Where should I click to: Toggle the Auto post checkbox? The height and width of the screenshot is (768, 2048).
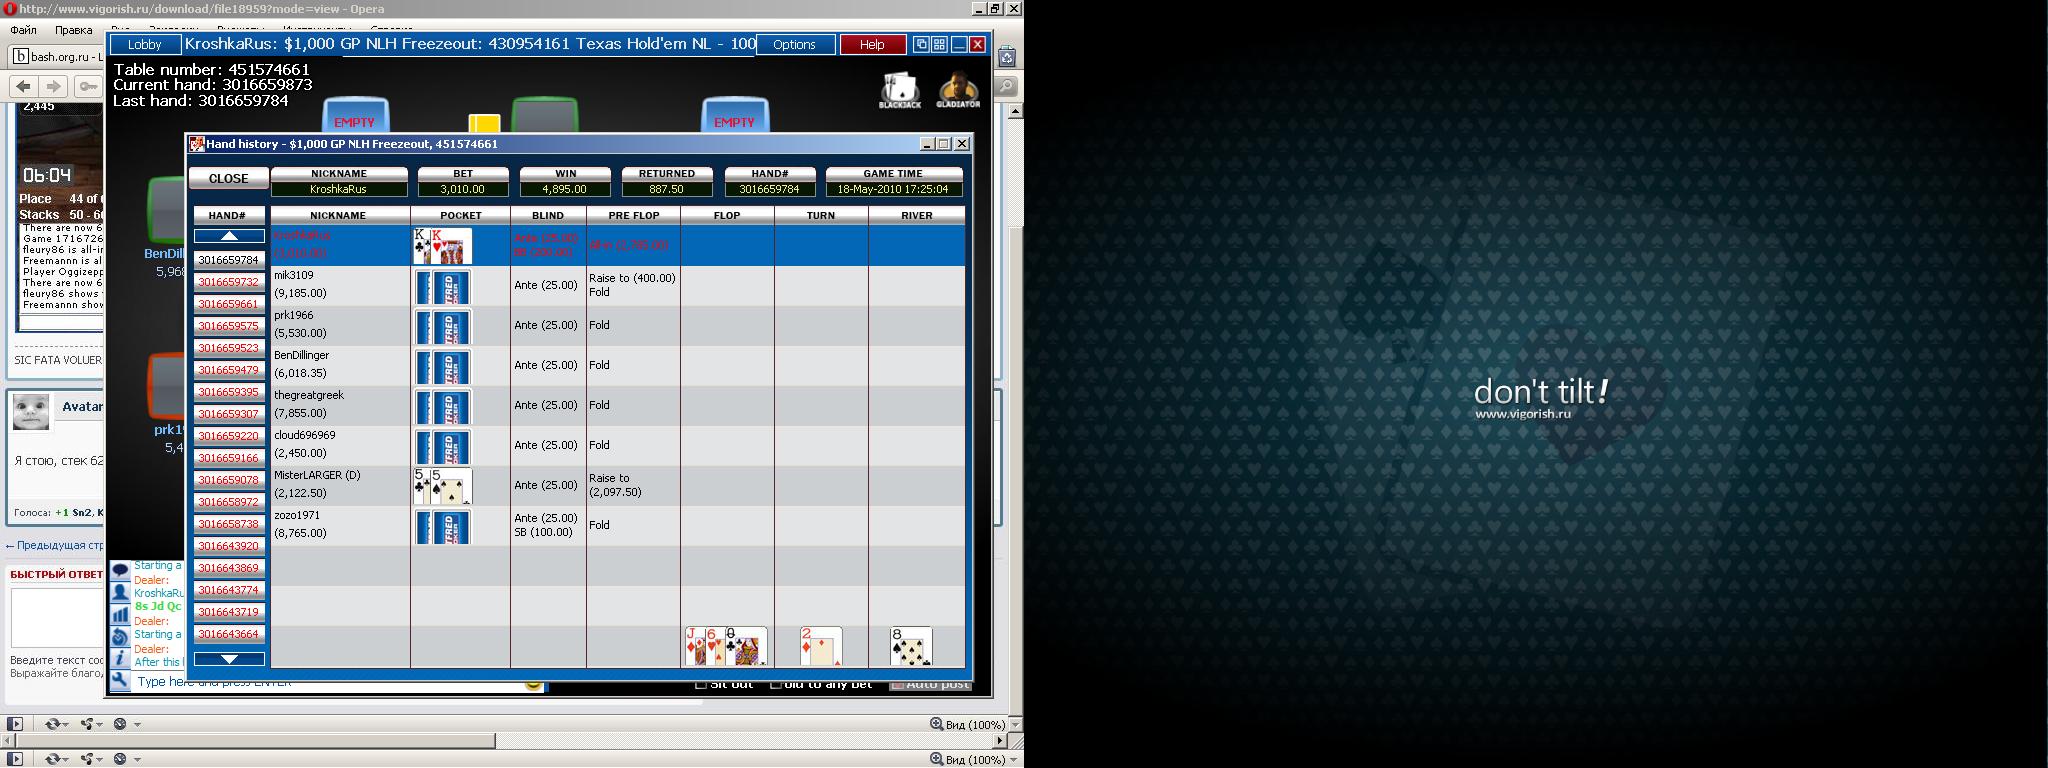897,684
